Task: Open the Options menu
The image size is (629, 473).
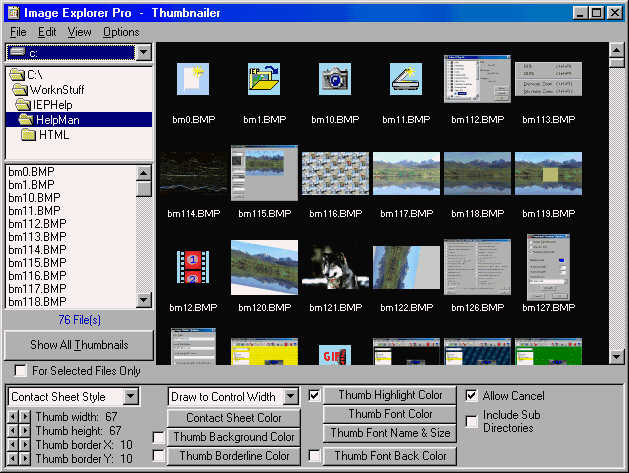Action: 121,32
